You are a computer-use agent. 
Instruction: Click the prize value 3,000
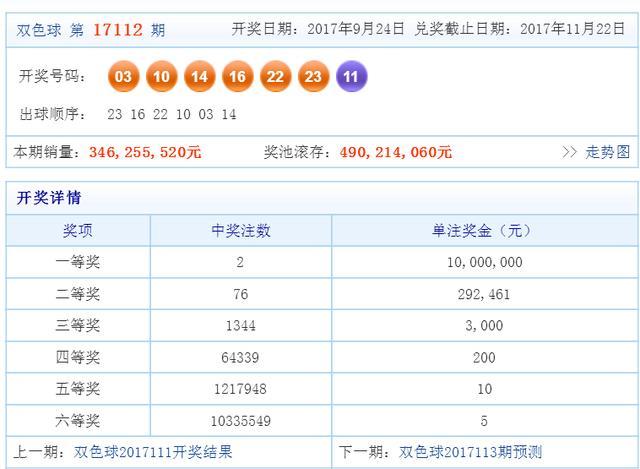tap(484, 325)
